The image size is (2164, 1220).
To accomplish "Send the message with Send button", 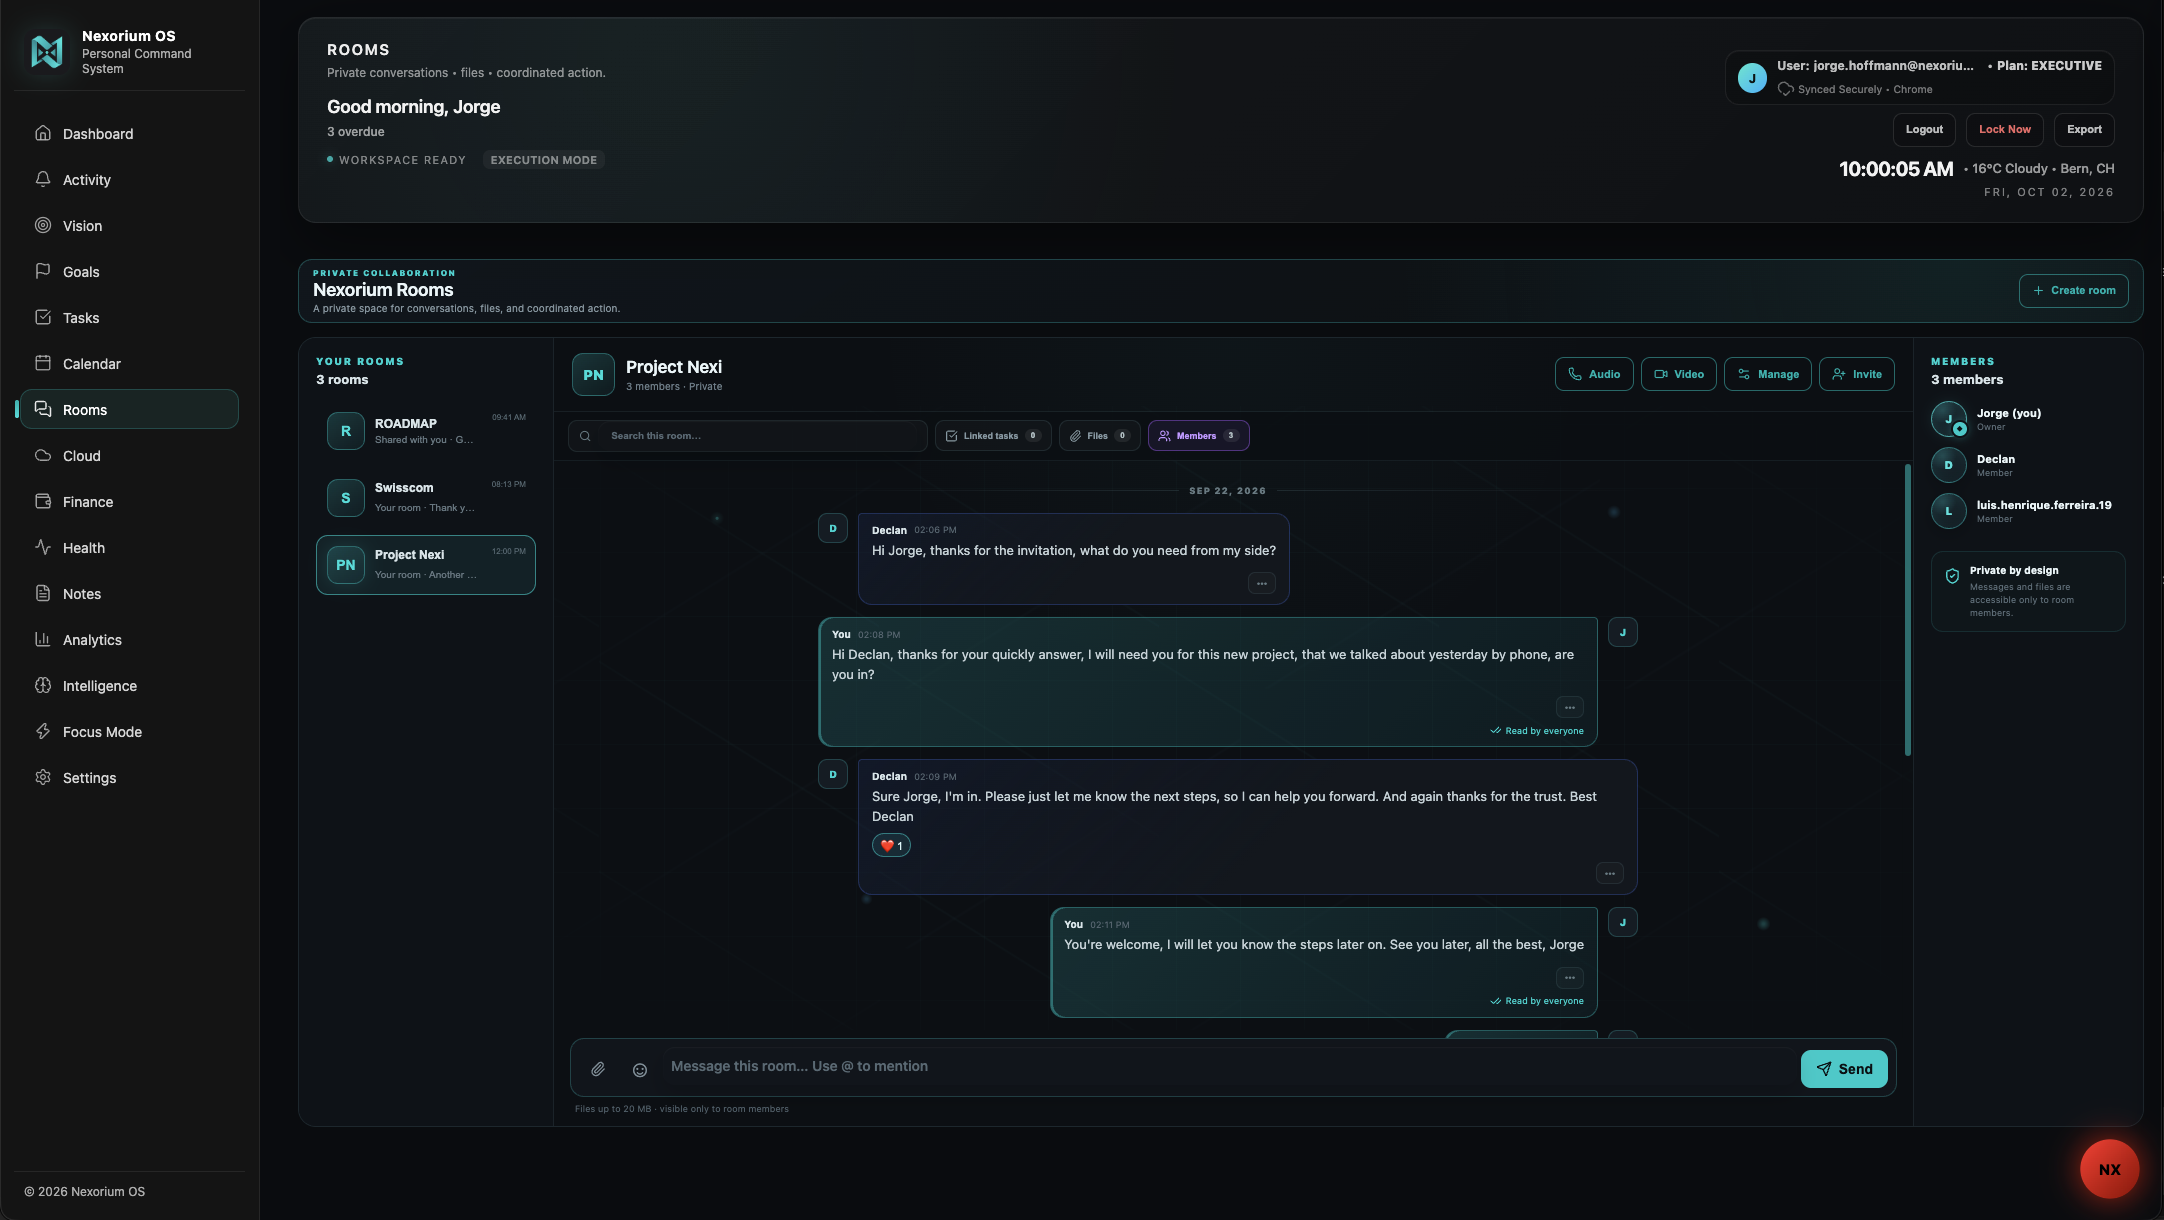I will coord(1844,1069).
